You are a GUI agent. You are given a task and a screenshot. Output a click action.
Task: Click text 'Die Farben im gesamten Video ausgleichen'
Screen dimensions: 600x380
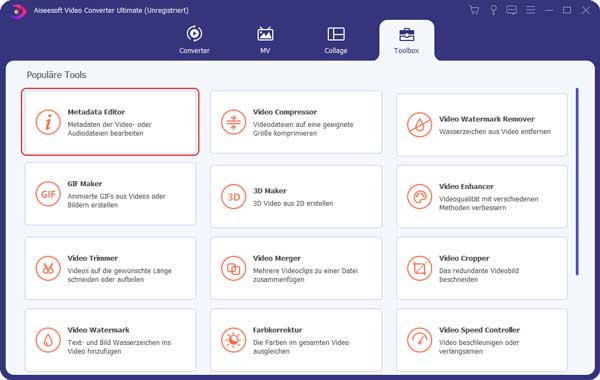pos(301,346)
